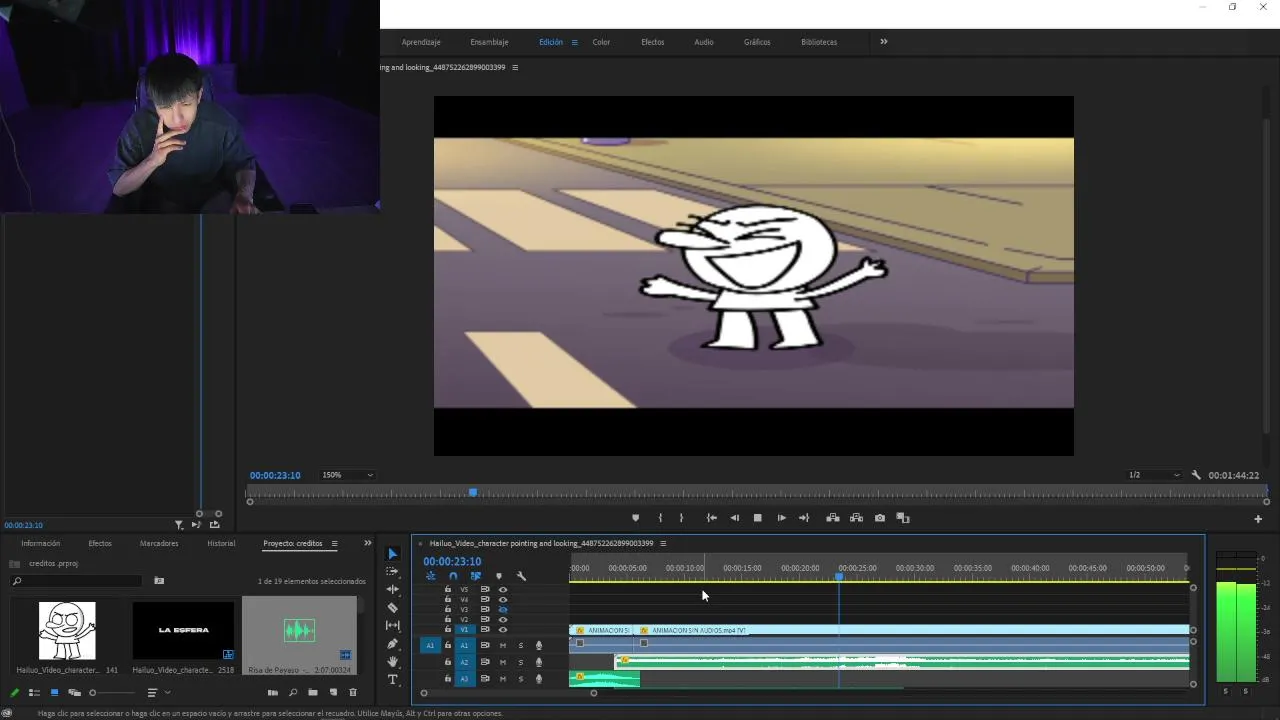The image size is (1280, 720).
Task: Click Go to Out point
Action: [803, 518]
